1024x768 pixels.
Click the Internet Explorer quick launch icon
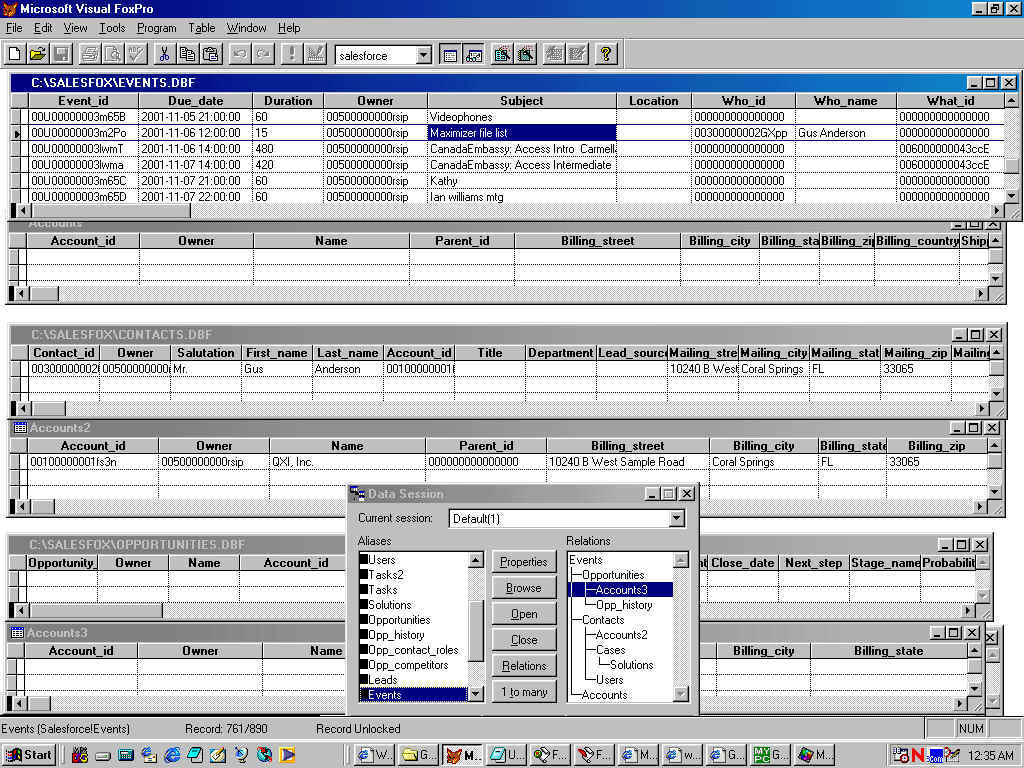(172, 755)
